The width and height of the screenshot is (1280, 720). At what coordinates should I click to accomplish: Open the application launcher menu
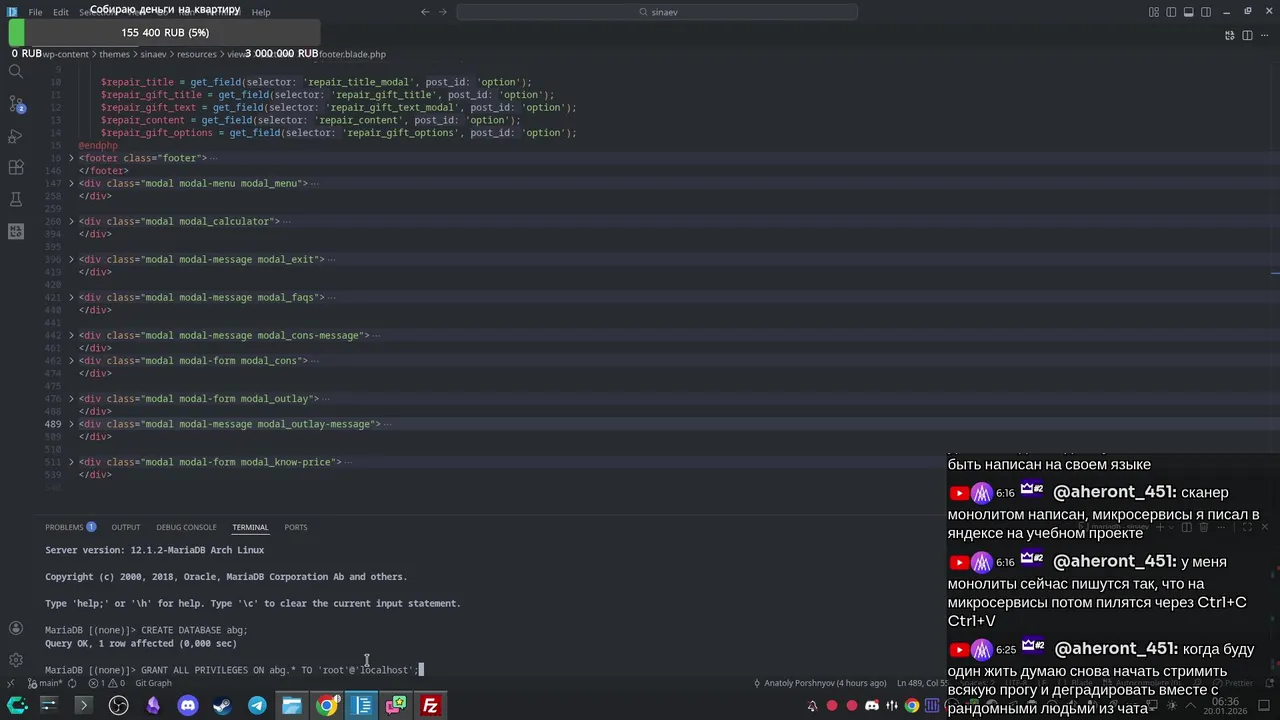[16, 706]
